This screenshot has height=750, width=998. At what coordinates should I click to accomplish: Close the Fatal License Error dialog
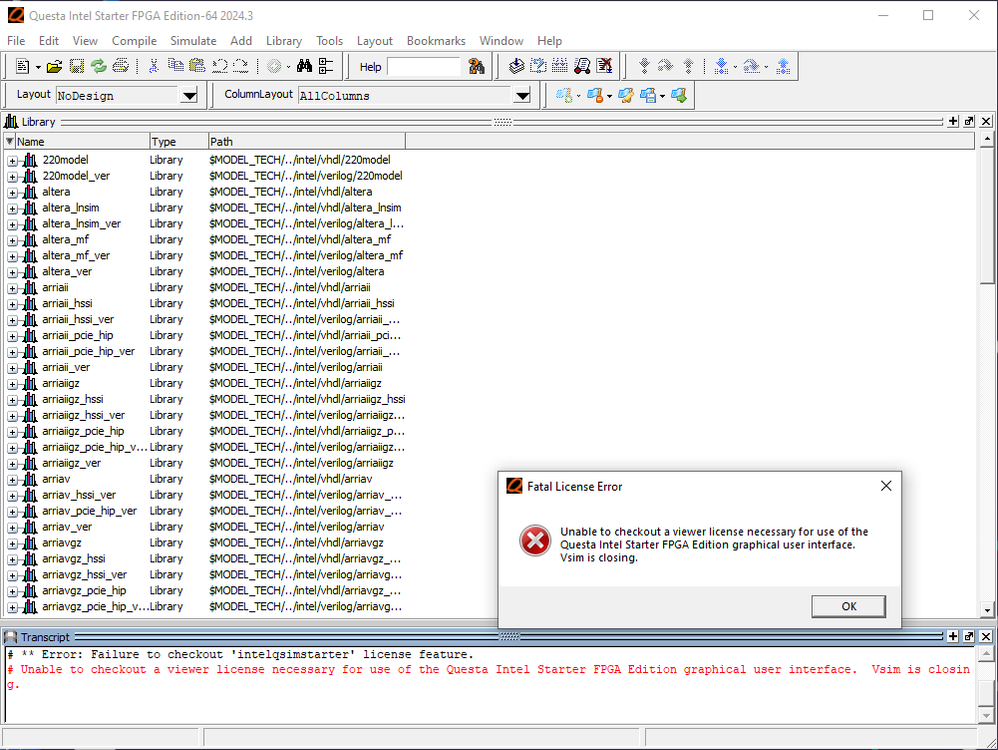pyautogui.click(x=886, y=486)
